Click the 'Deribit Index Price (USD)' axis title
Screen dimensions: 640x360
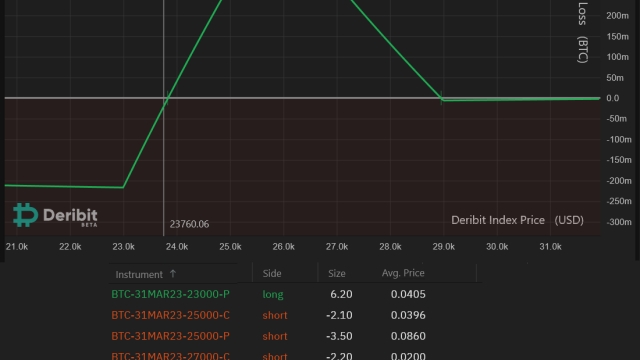point(517,220)
